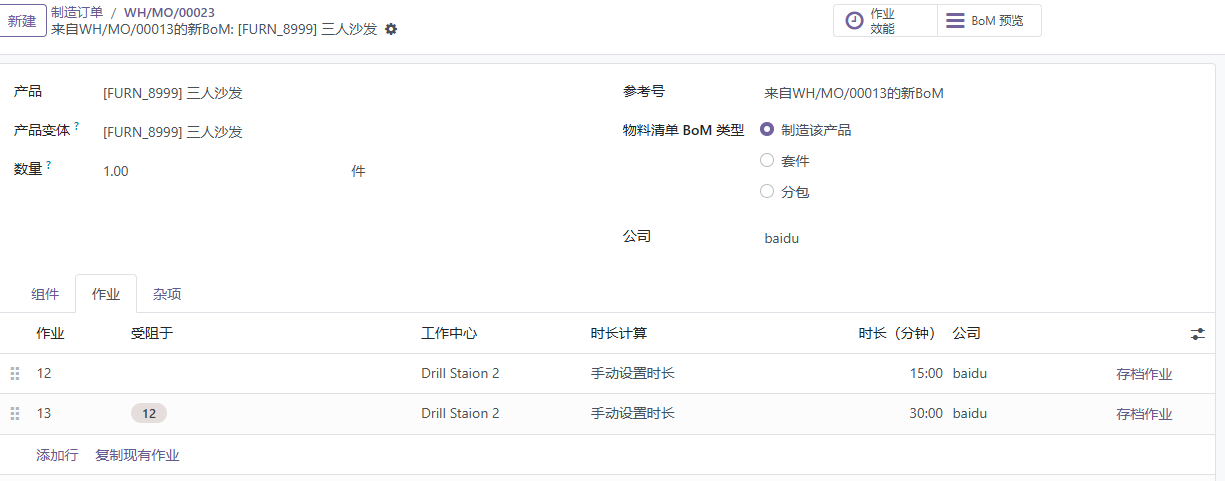Select the 分包 BoM type
This screenshot has height=481, width=1225.
coord(767,191)
